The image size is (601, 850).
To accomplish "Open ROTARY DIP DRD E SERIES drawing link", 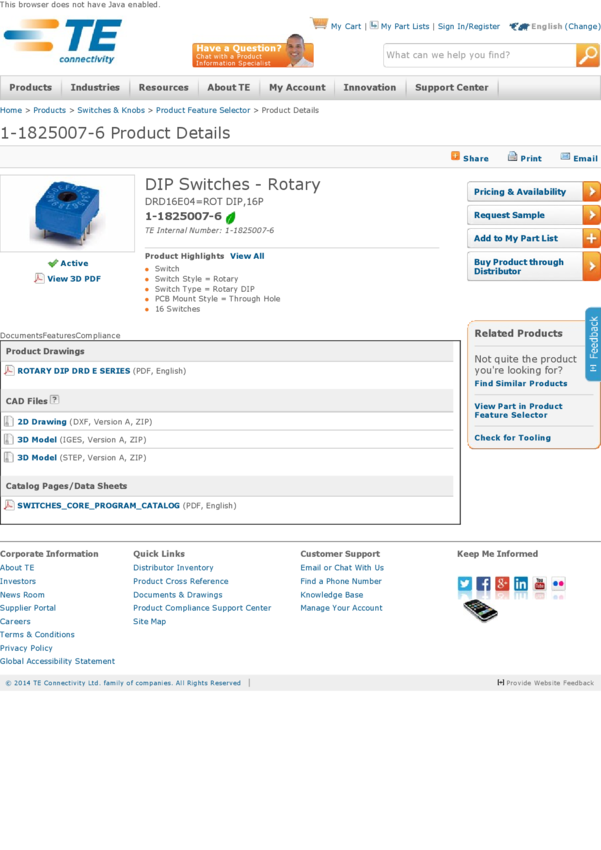I will [x=74, y=371].
